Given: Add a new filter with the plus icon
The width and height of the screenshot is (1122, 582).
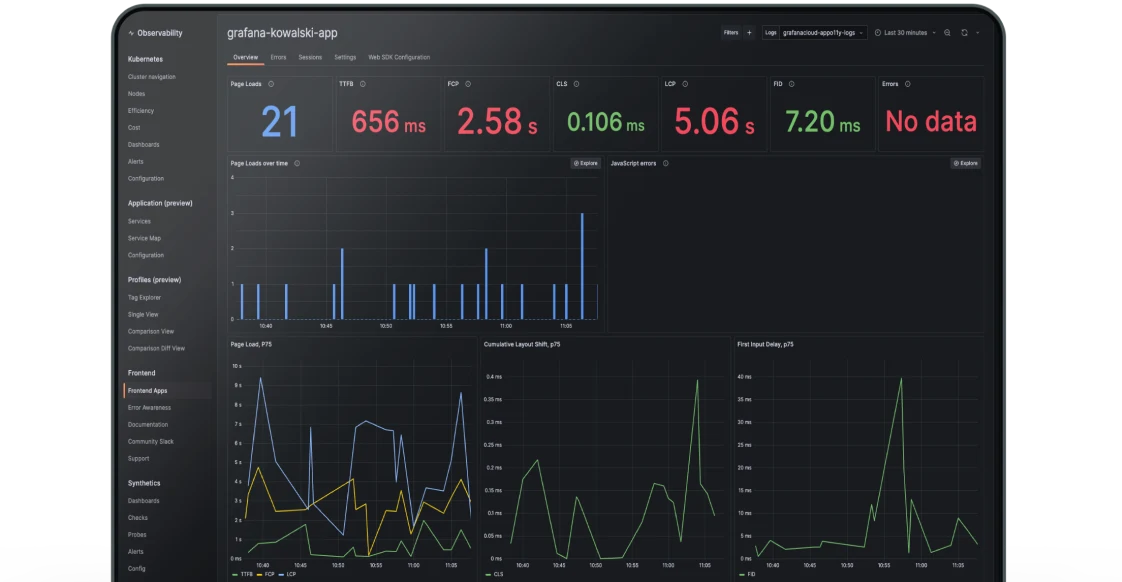Looking at the screenshot, I should pyautogui.click(x=749, y=33).
